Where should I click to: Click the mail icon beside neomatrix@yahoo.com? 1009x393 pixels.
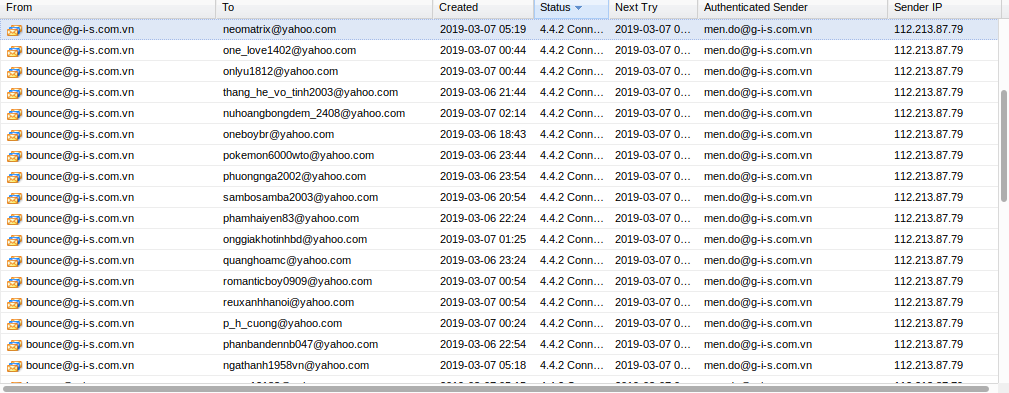14,30
